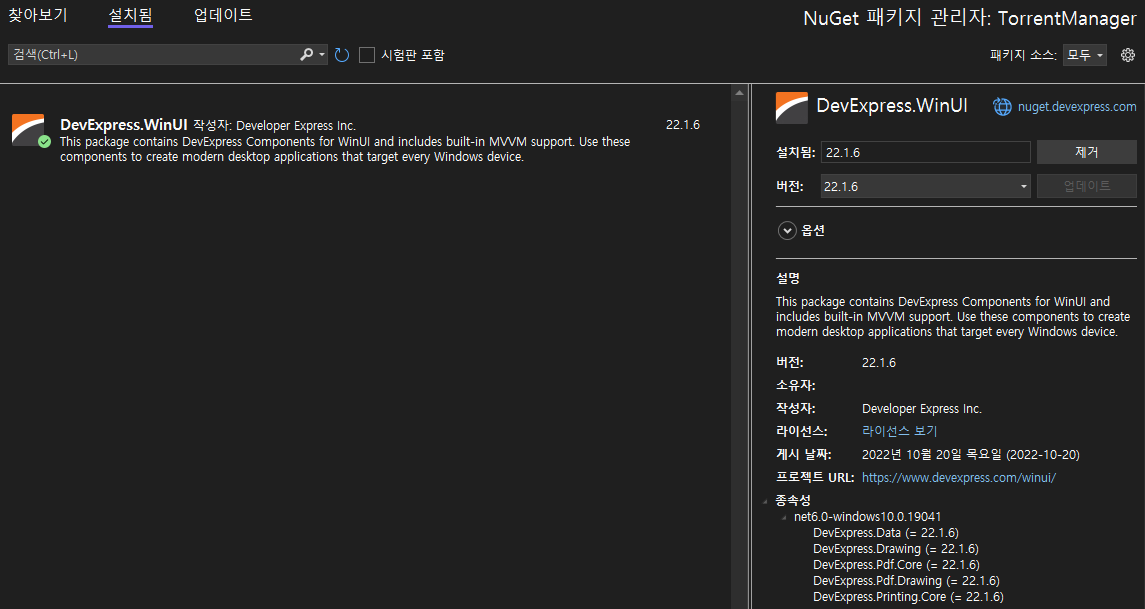
Task: Open the 패키지 소스 dropdown set to 모두
Action: point(1084,55)
